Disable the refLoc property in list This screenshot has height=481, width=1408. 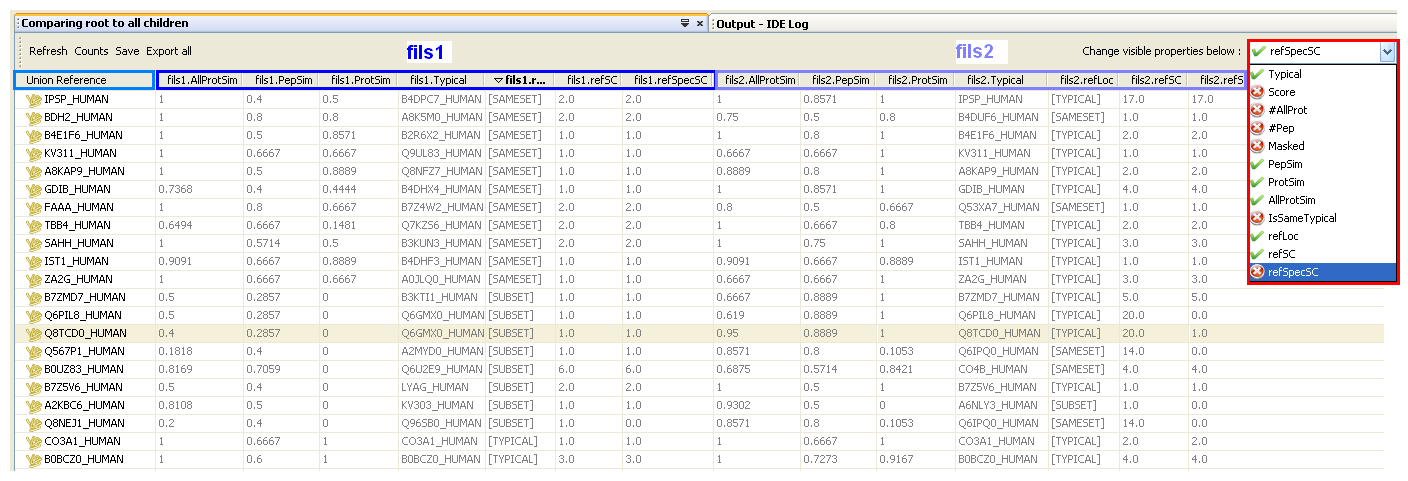(1281, 237)
